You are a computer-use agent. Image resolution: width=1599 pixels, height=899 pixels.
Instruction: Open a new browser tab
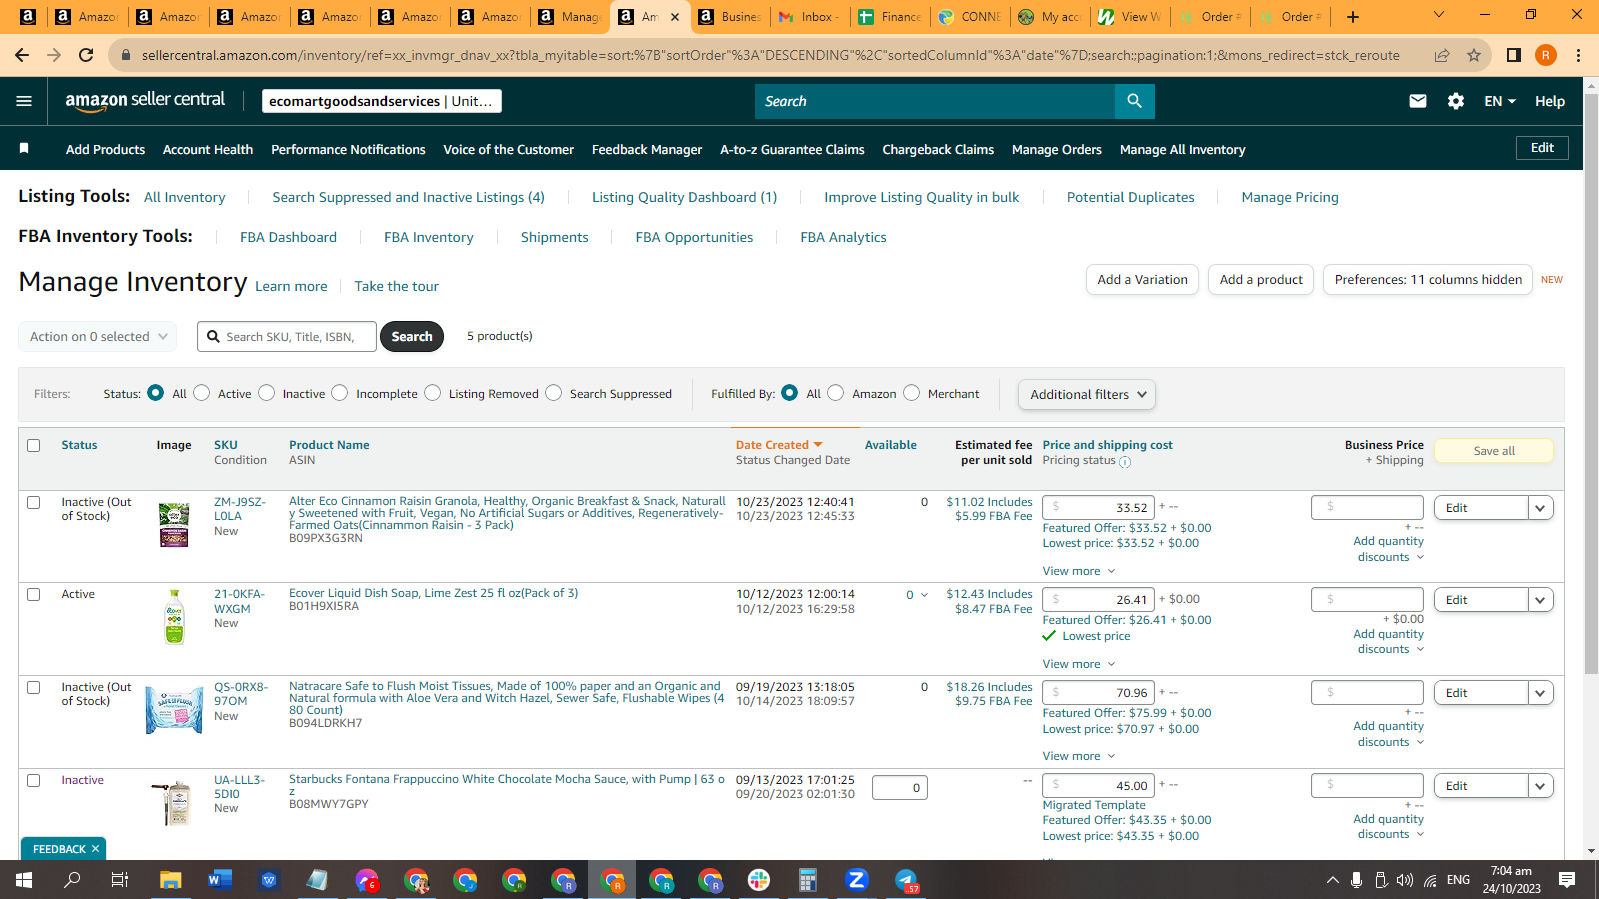pos(1353,16)
